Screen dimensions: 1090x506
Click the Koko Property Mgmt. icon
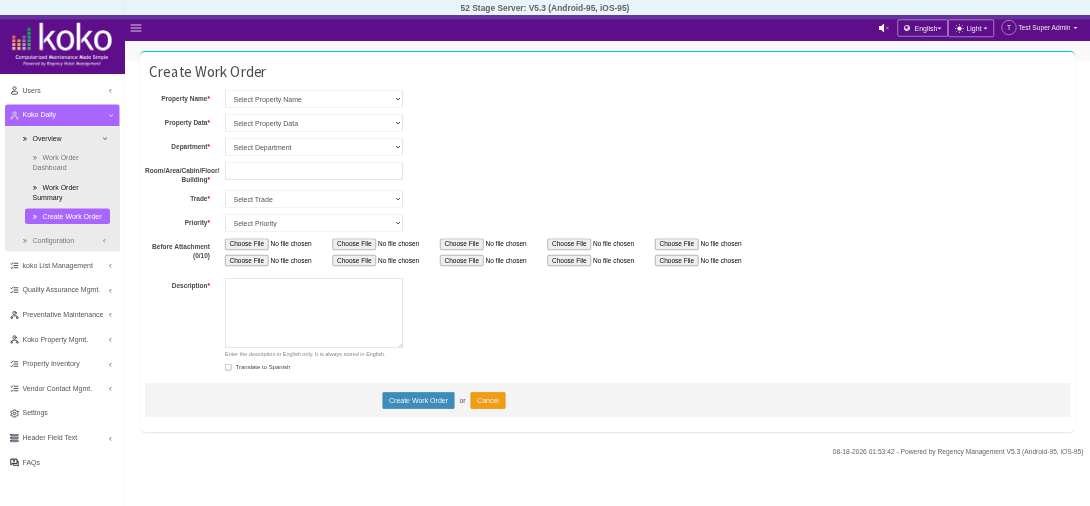[x=15, y=340]
